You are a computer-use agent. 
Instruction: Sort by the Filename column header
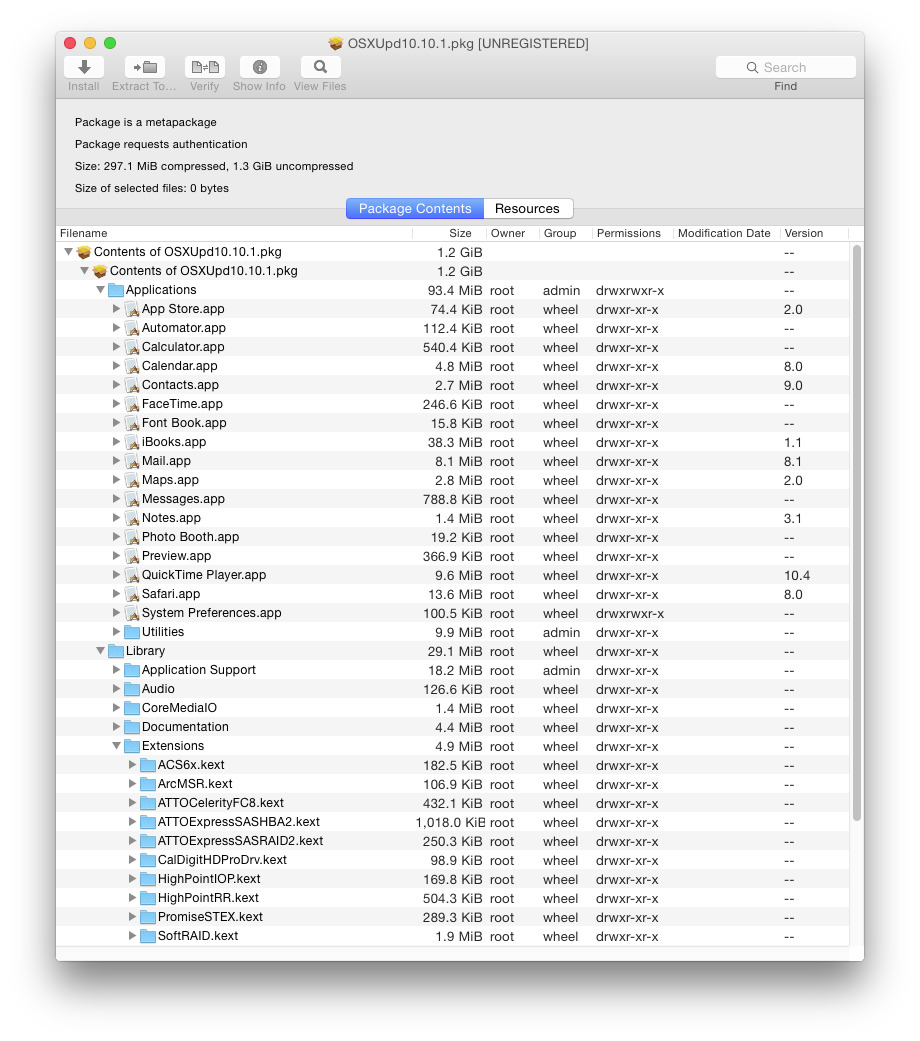[x=234, y=234]
